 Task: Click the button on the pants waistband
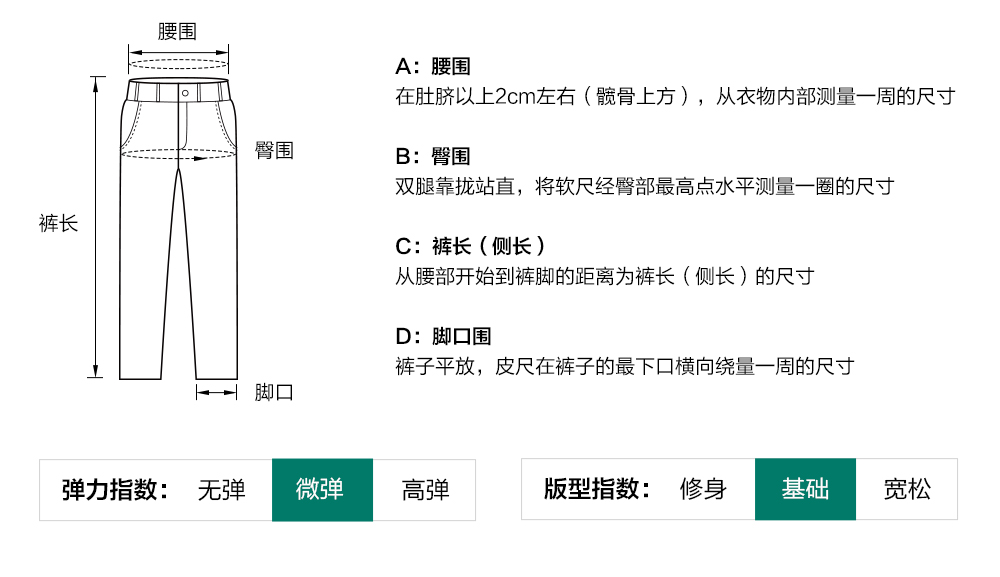tap(185, 92)
